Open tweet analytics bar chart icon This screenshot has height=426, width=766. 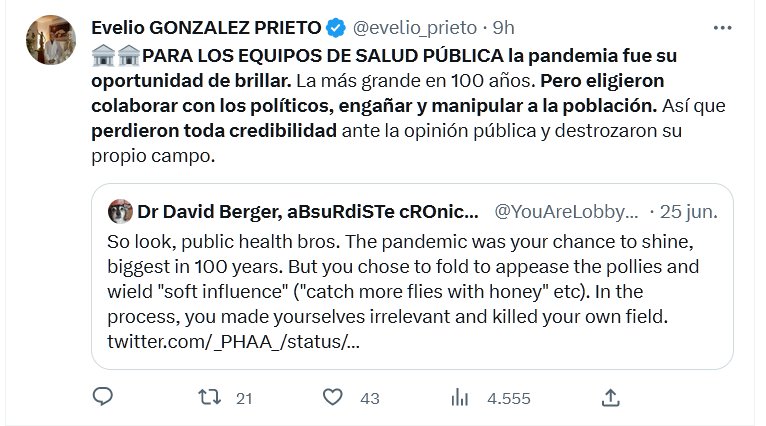[460, 398]
